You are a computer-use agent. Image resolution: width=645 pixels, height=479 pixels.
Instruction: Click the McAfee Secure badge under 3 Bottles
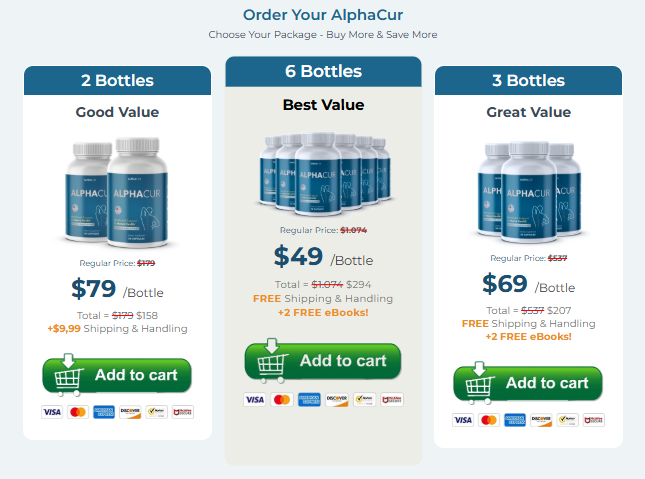[x=594, y=420]
